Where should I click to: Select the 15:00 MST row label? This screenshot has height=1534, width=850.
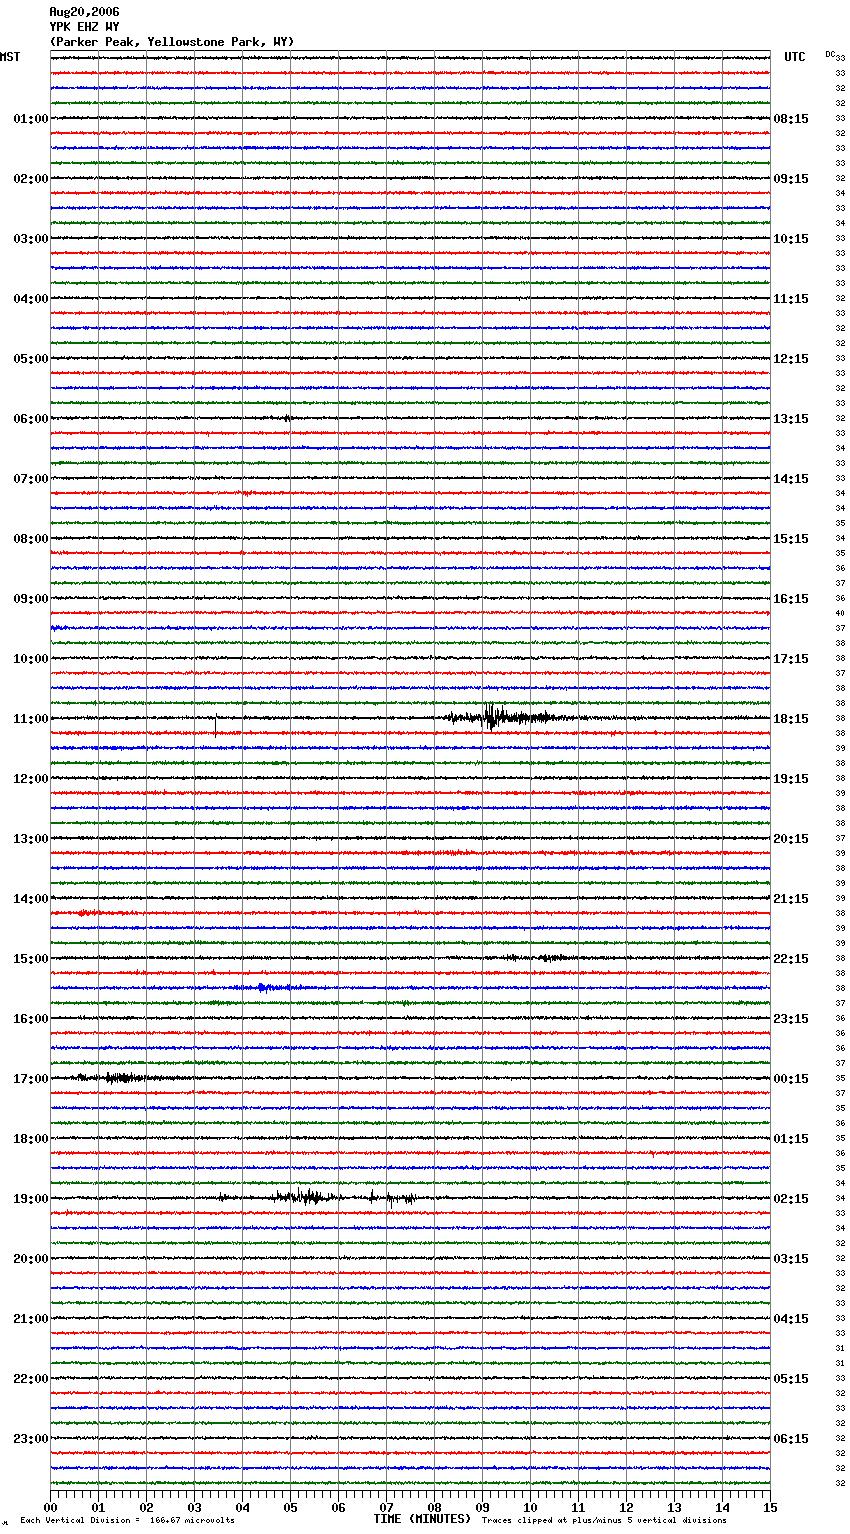click(31, 959)
